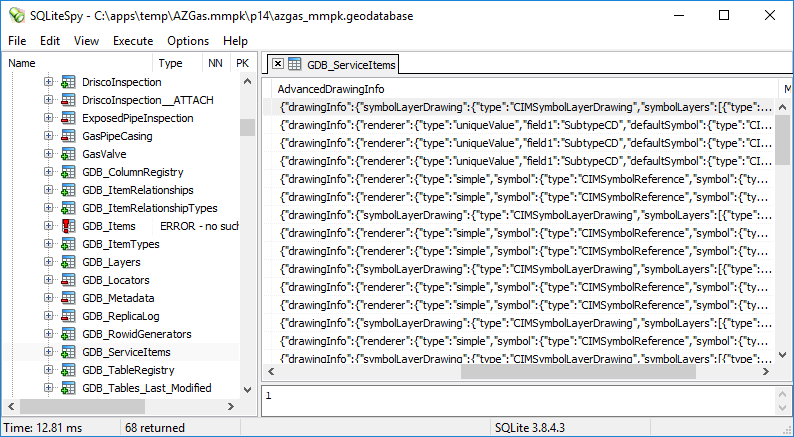Click the NN column header

point(216,63)
